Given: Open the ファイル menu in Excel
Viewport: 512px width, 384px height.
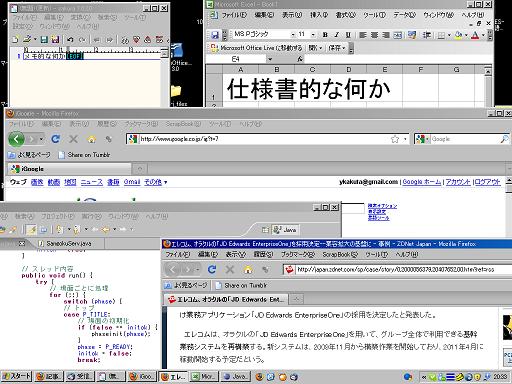Looking at the screenshot, I should pos(234,15).
